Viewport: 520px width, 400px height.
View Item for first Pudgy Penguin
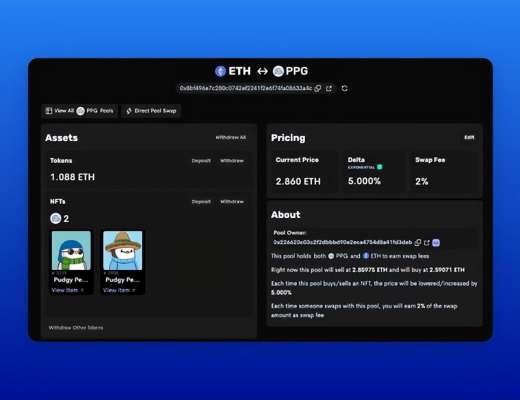coord(67,290)
